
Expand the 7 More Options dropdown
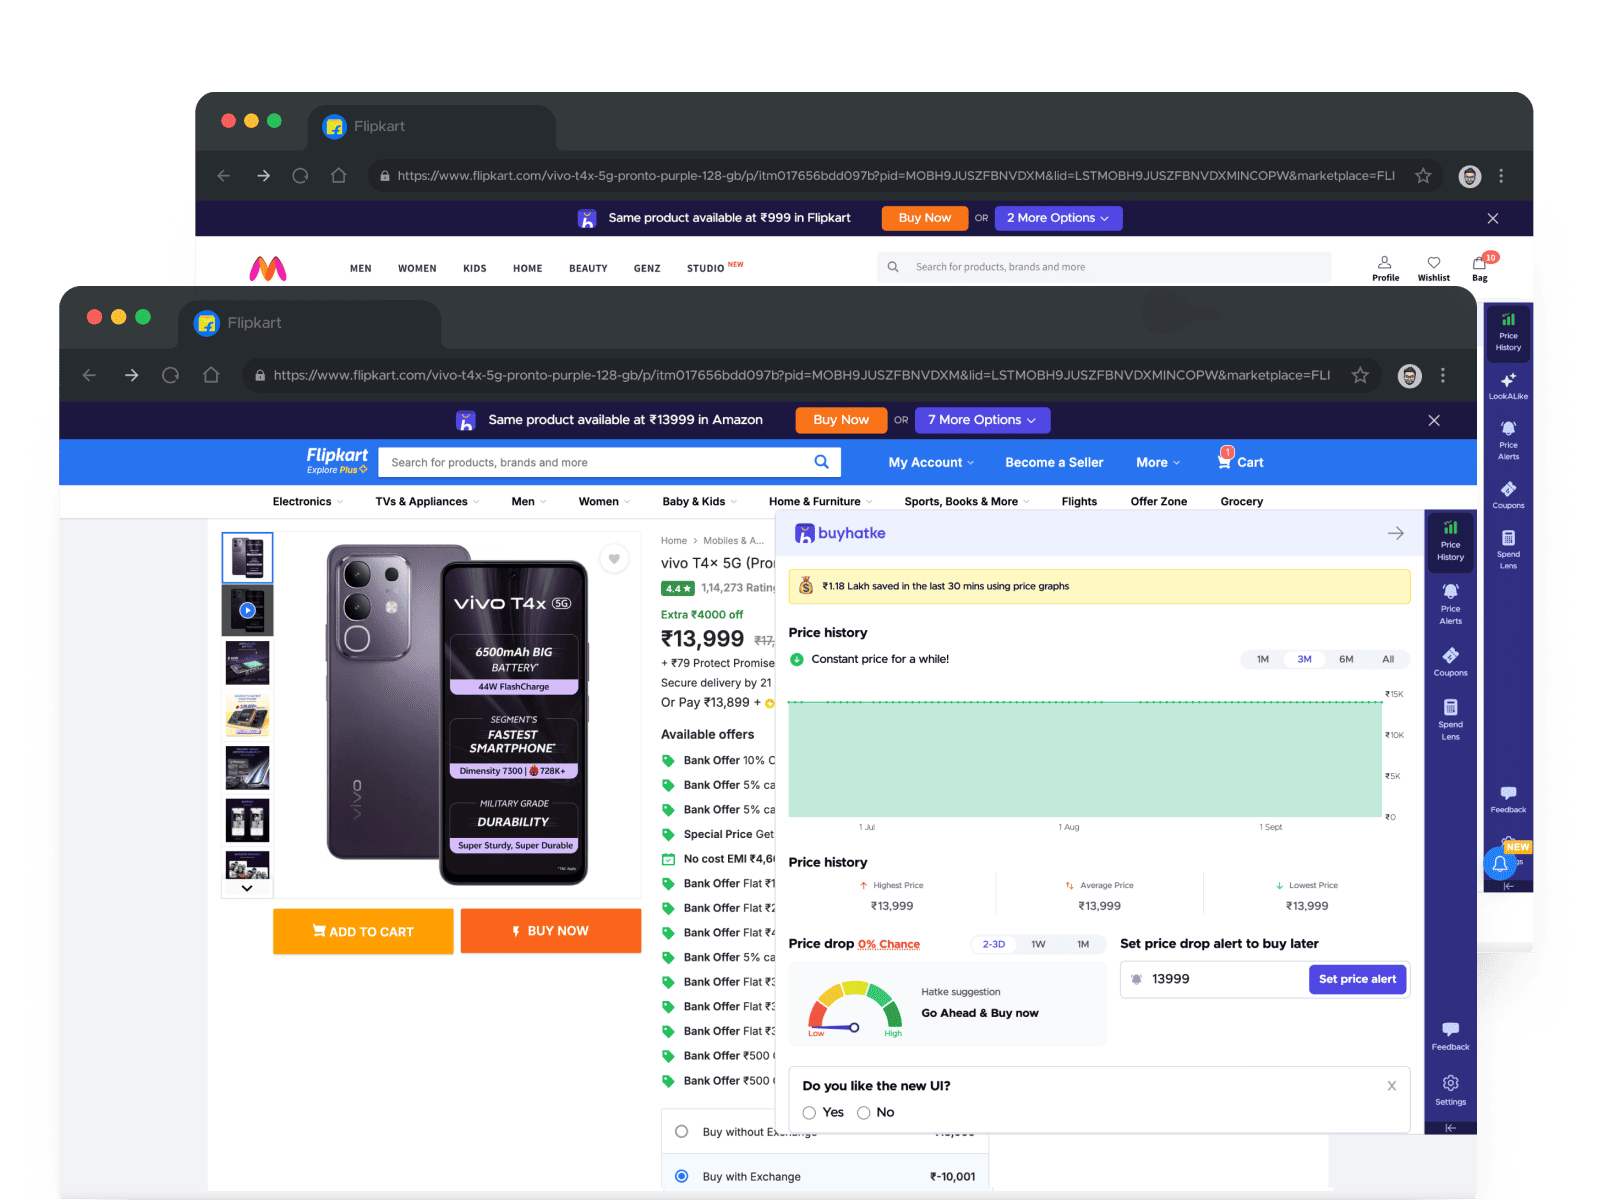pos(983,420)
